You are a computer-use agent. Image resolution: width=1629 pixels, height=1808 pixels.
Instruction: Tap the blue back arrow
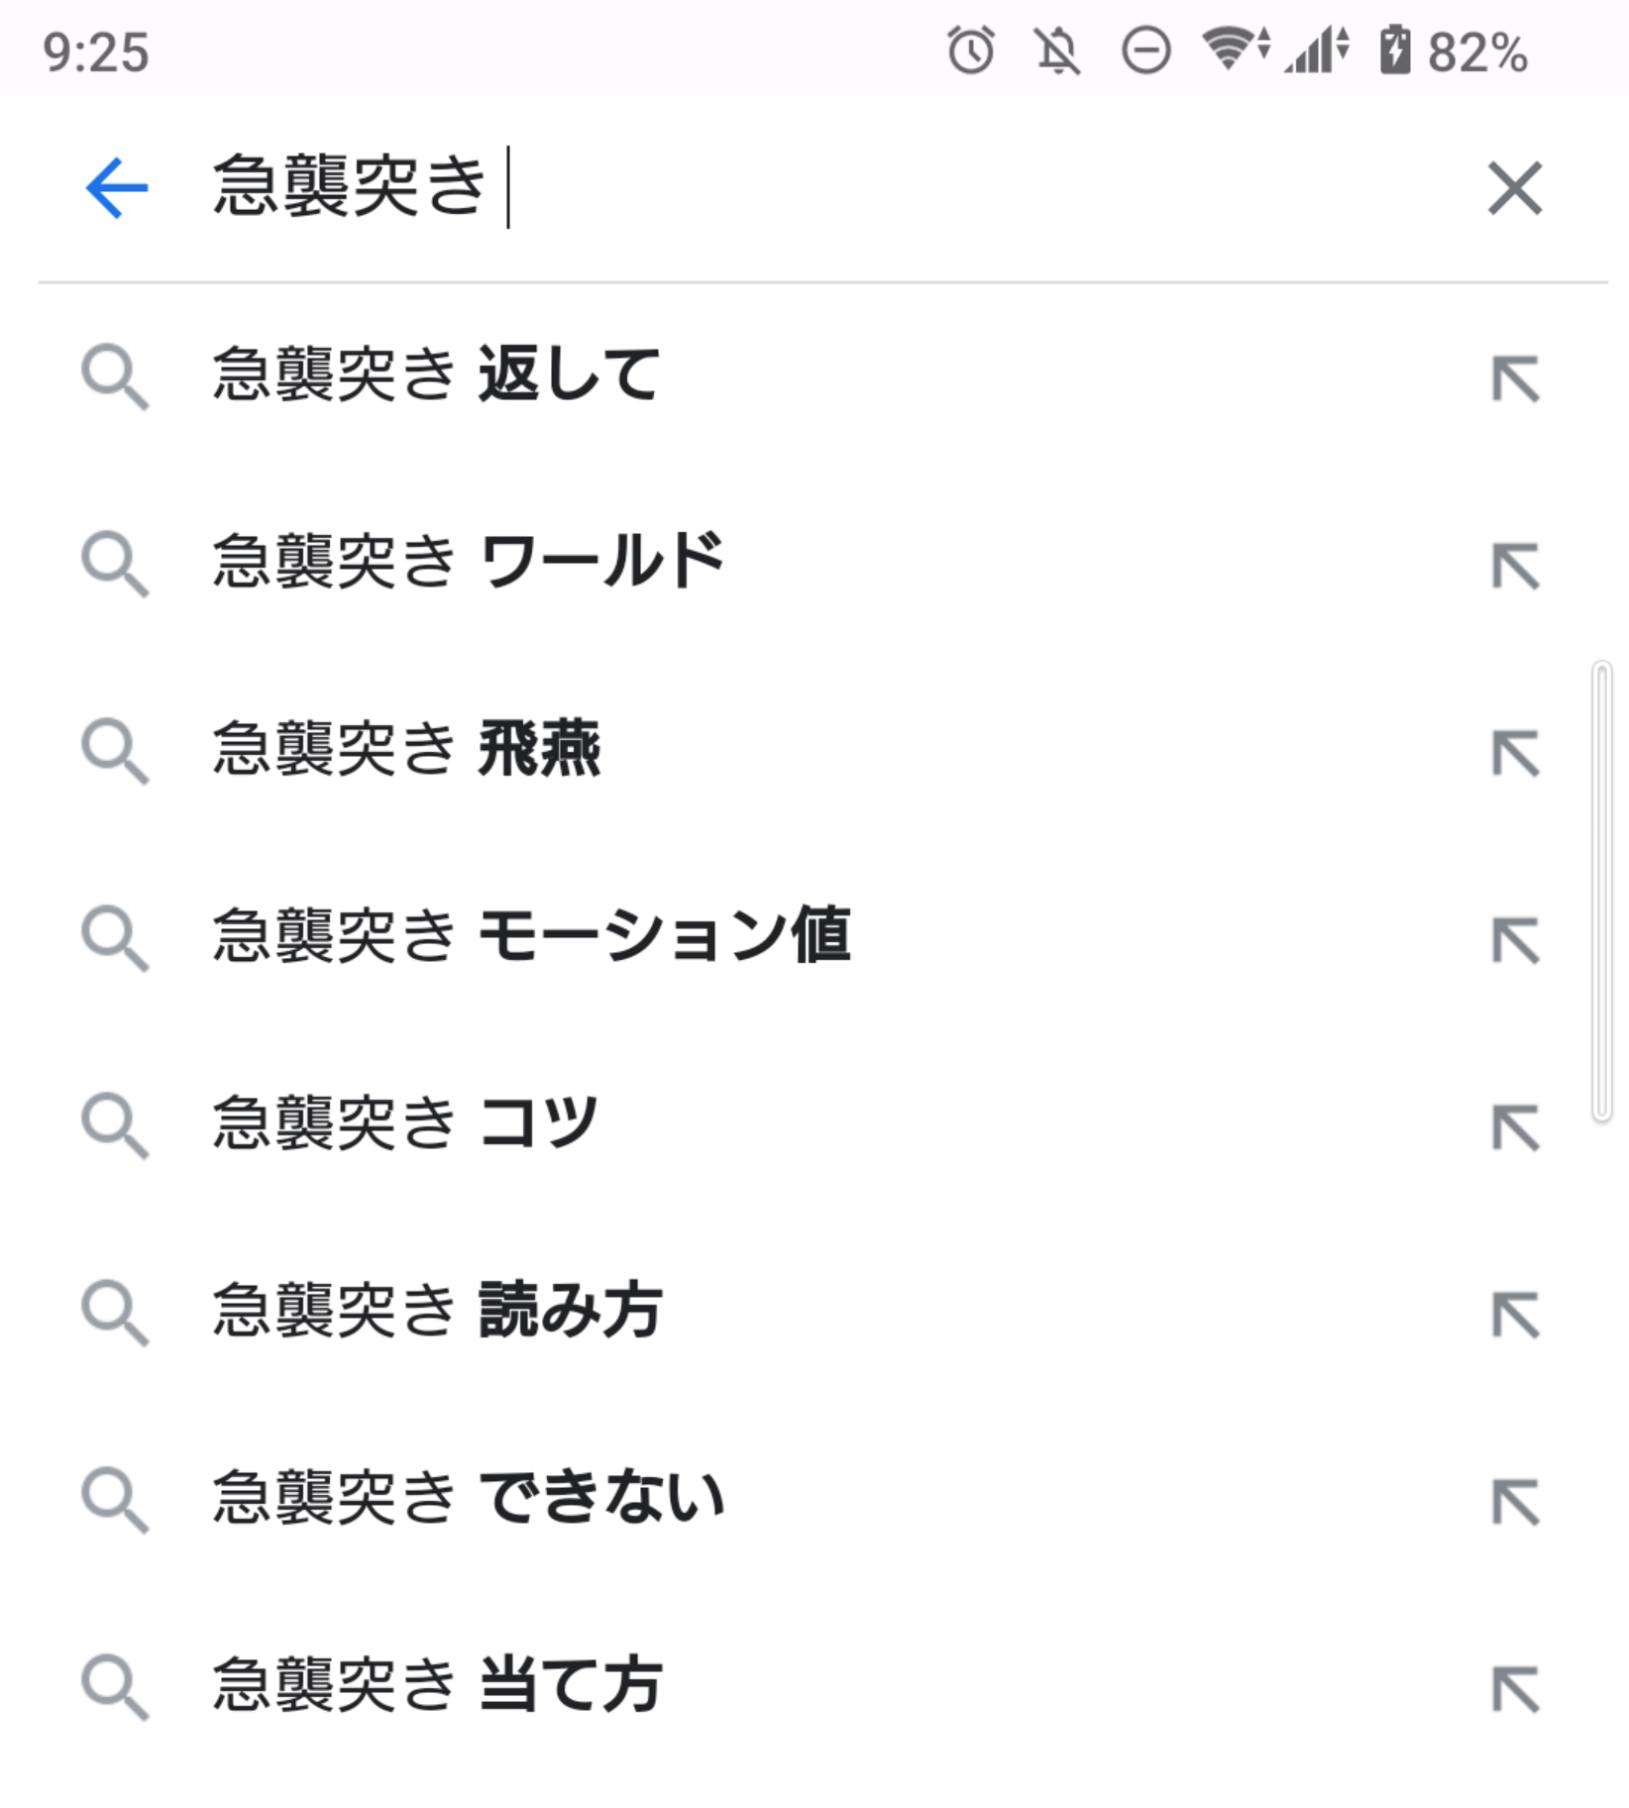117,187
